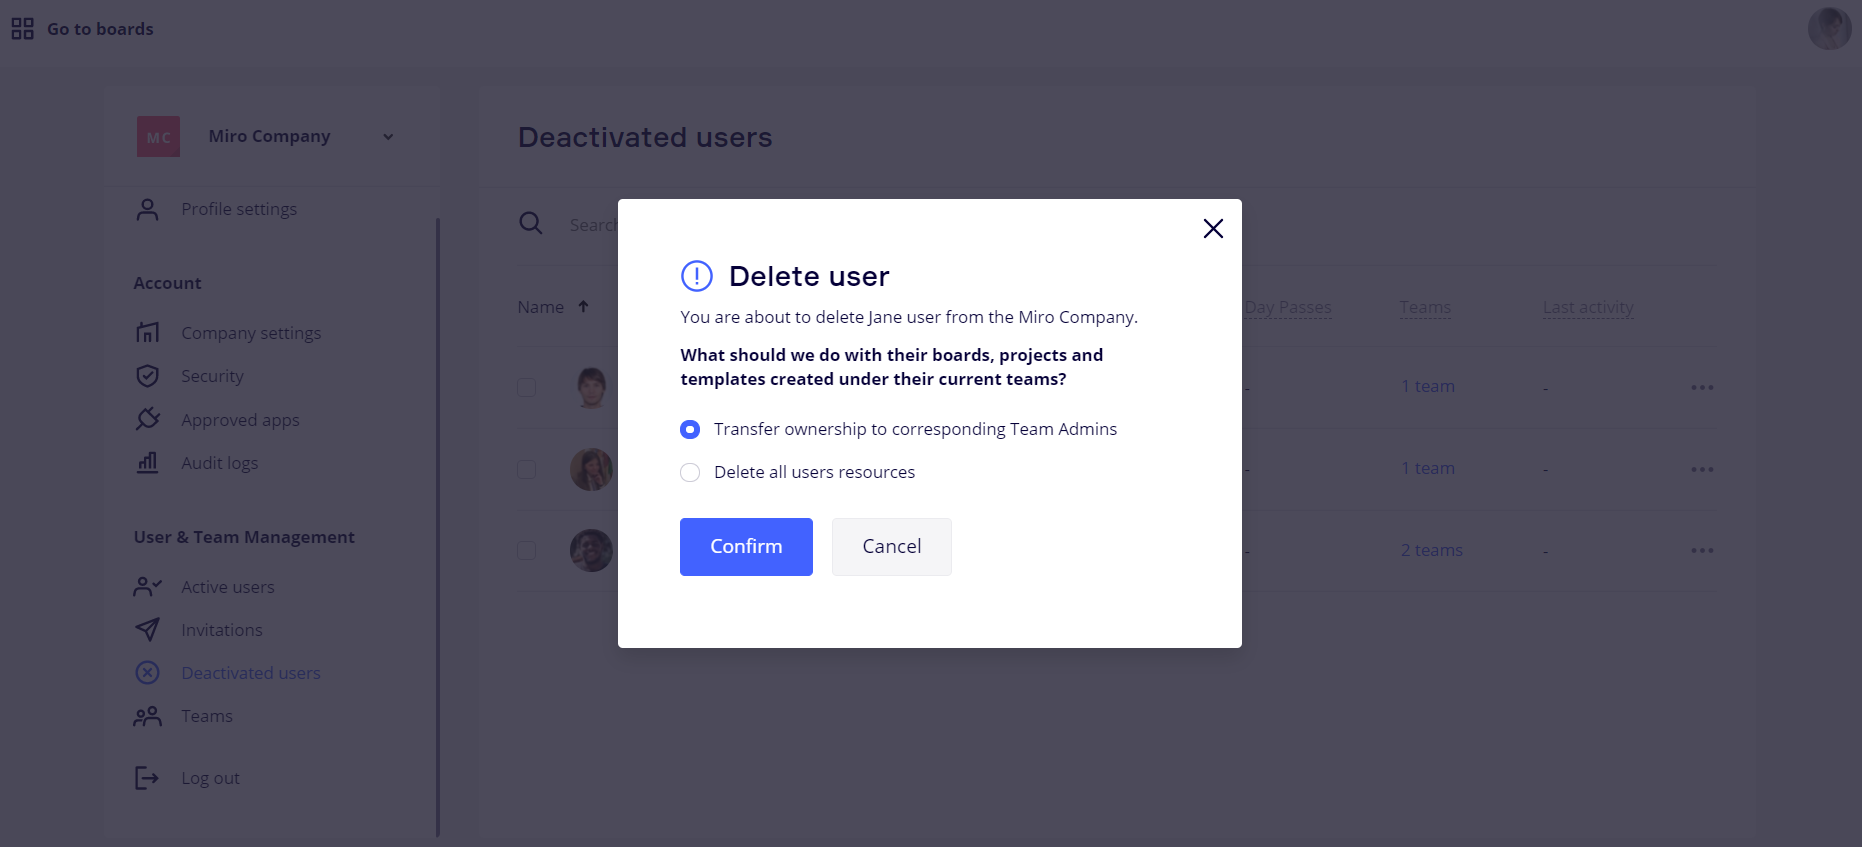The width and height of the screenshot is (1862, 847).
Task: Open the more options menu for the last user
Action: pyautogui.click(x=1702, y=550)
